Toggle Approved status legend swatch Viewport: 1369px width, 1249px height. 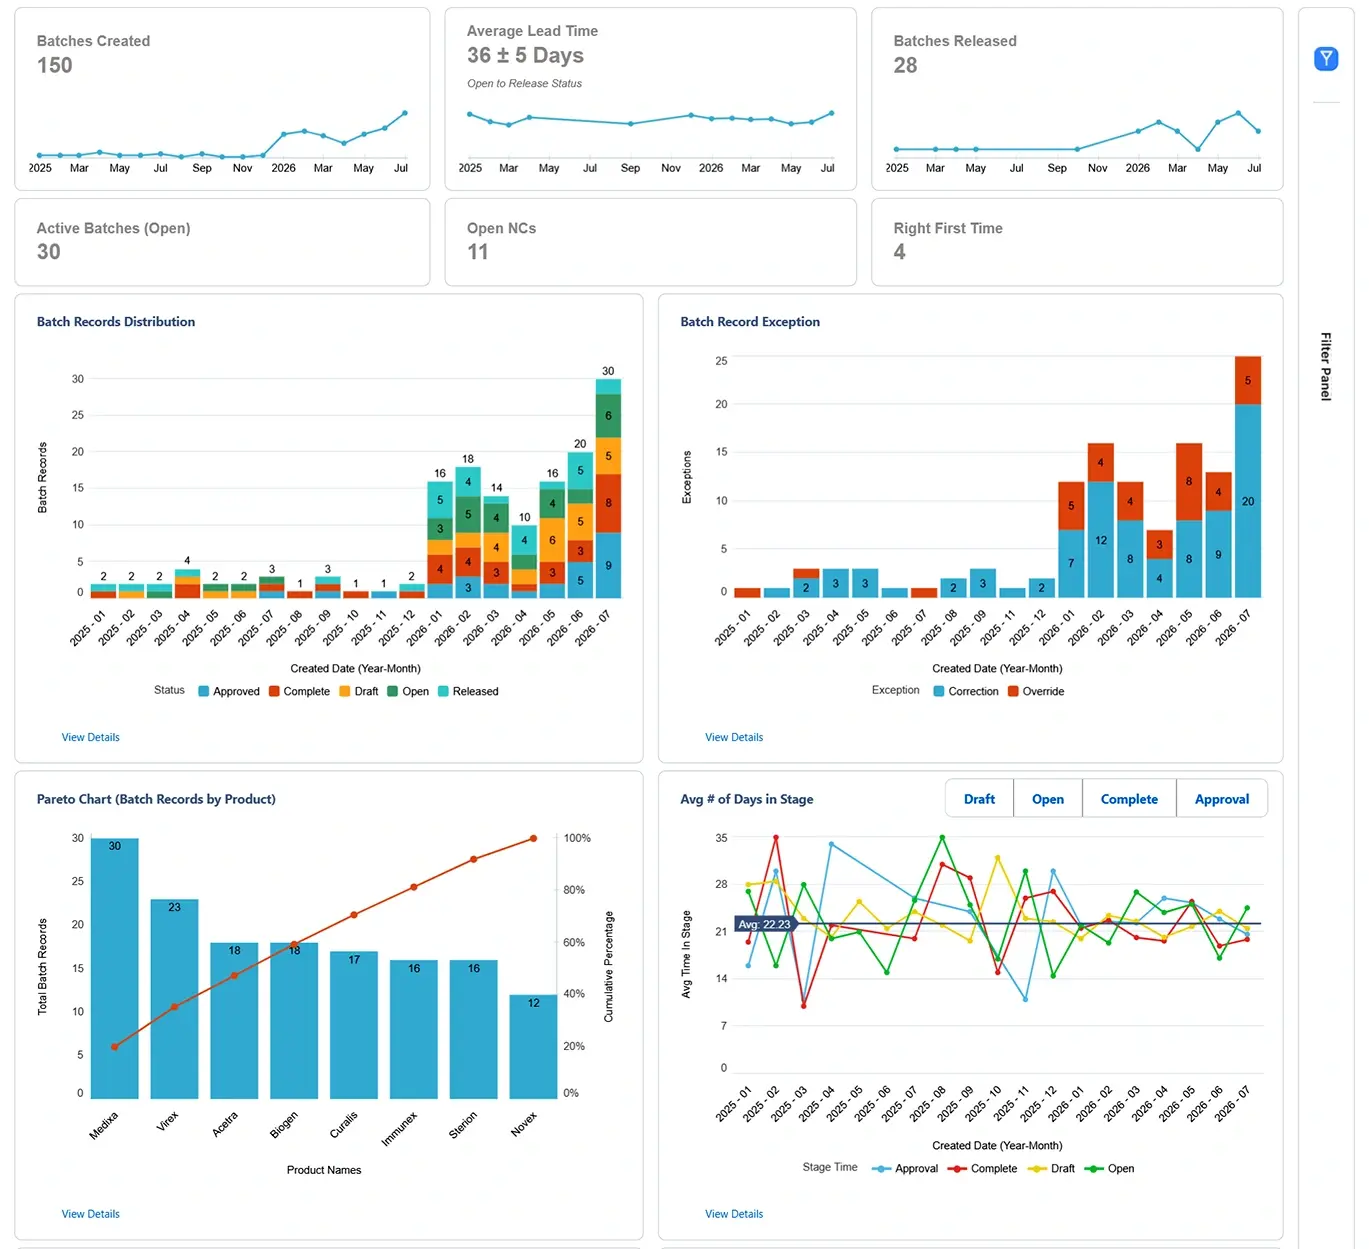pyautogui.click(x=204, y=691)
